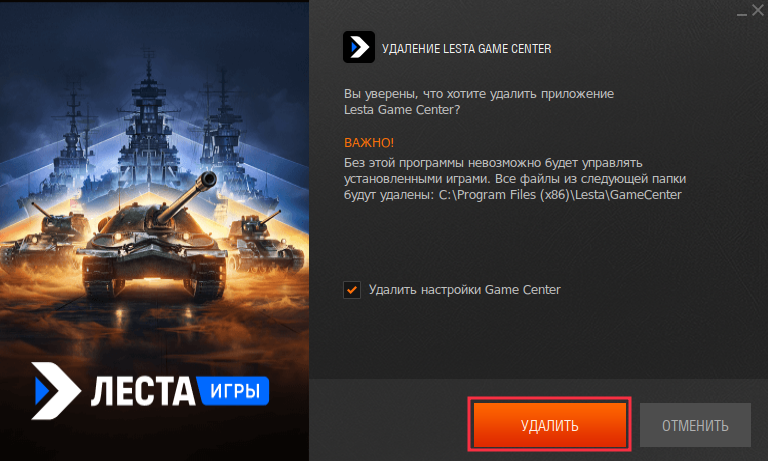Cancel uninstall via ОТМЕНИТЬ button

695,425
